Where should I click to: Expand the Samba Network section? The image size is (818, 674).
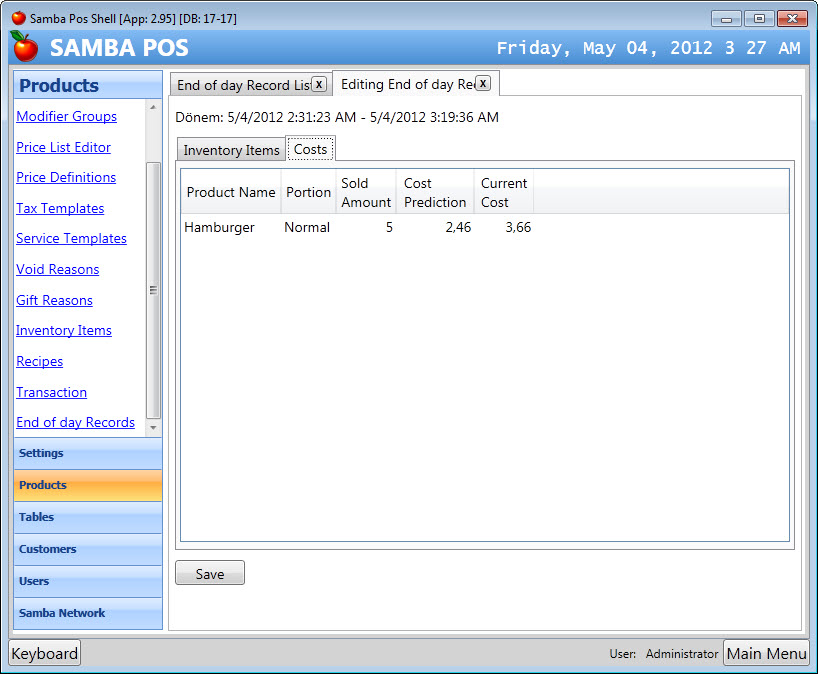88,613
